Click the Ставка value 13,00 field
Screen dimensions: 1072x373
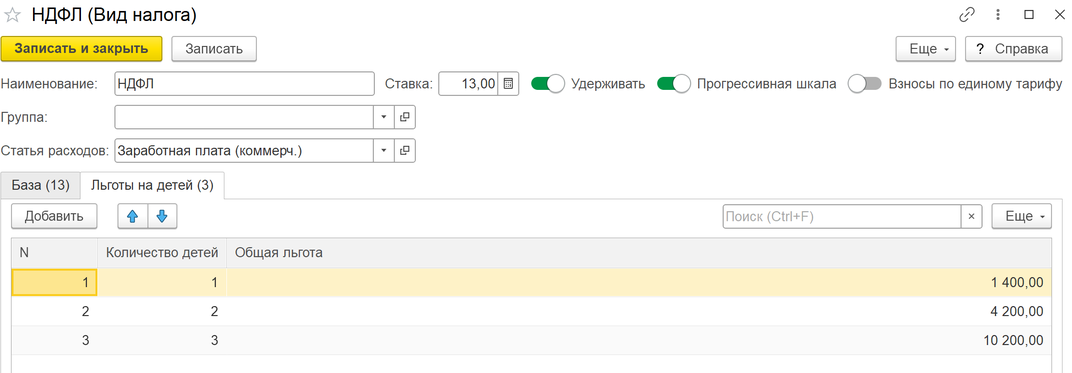[x=468, y=84]
